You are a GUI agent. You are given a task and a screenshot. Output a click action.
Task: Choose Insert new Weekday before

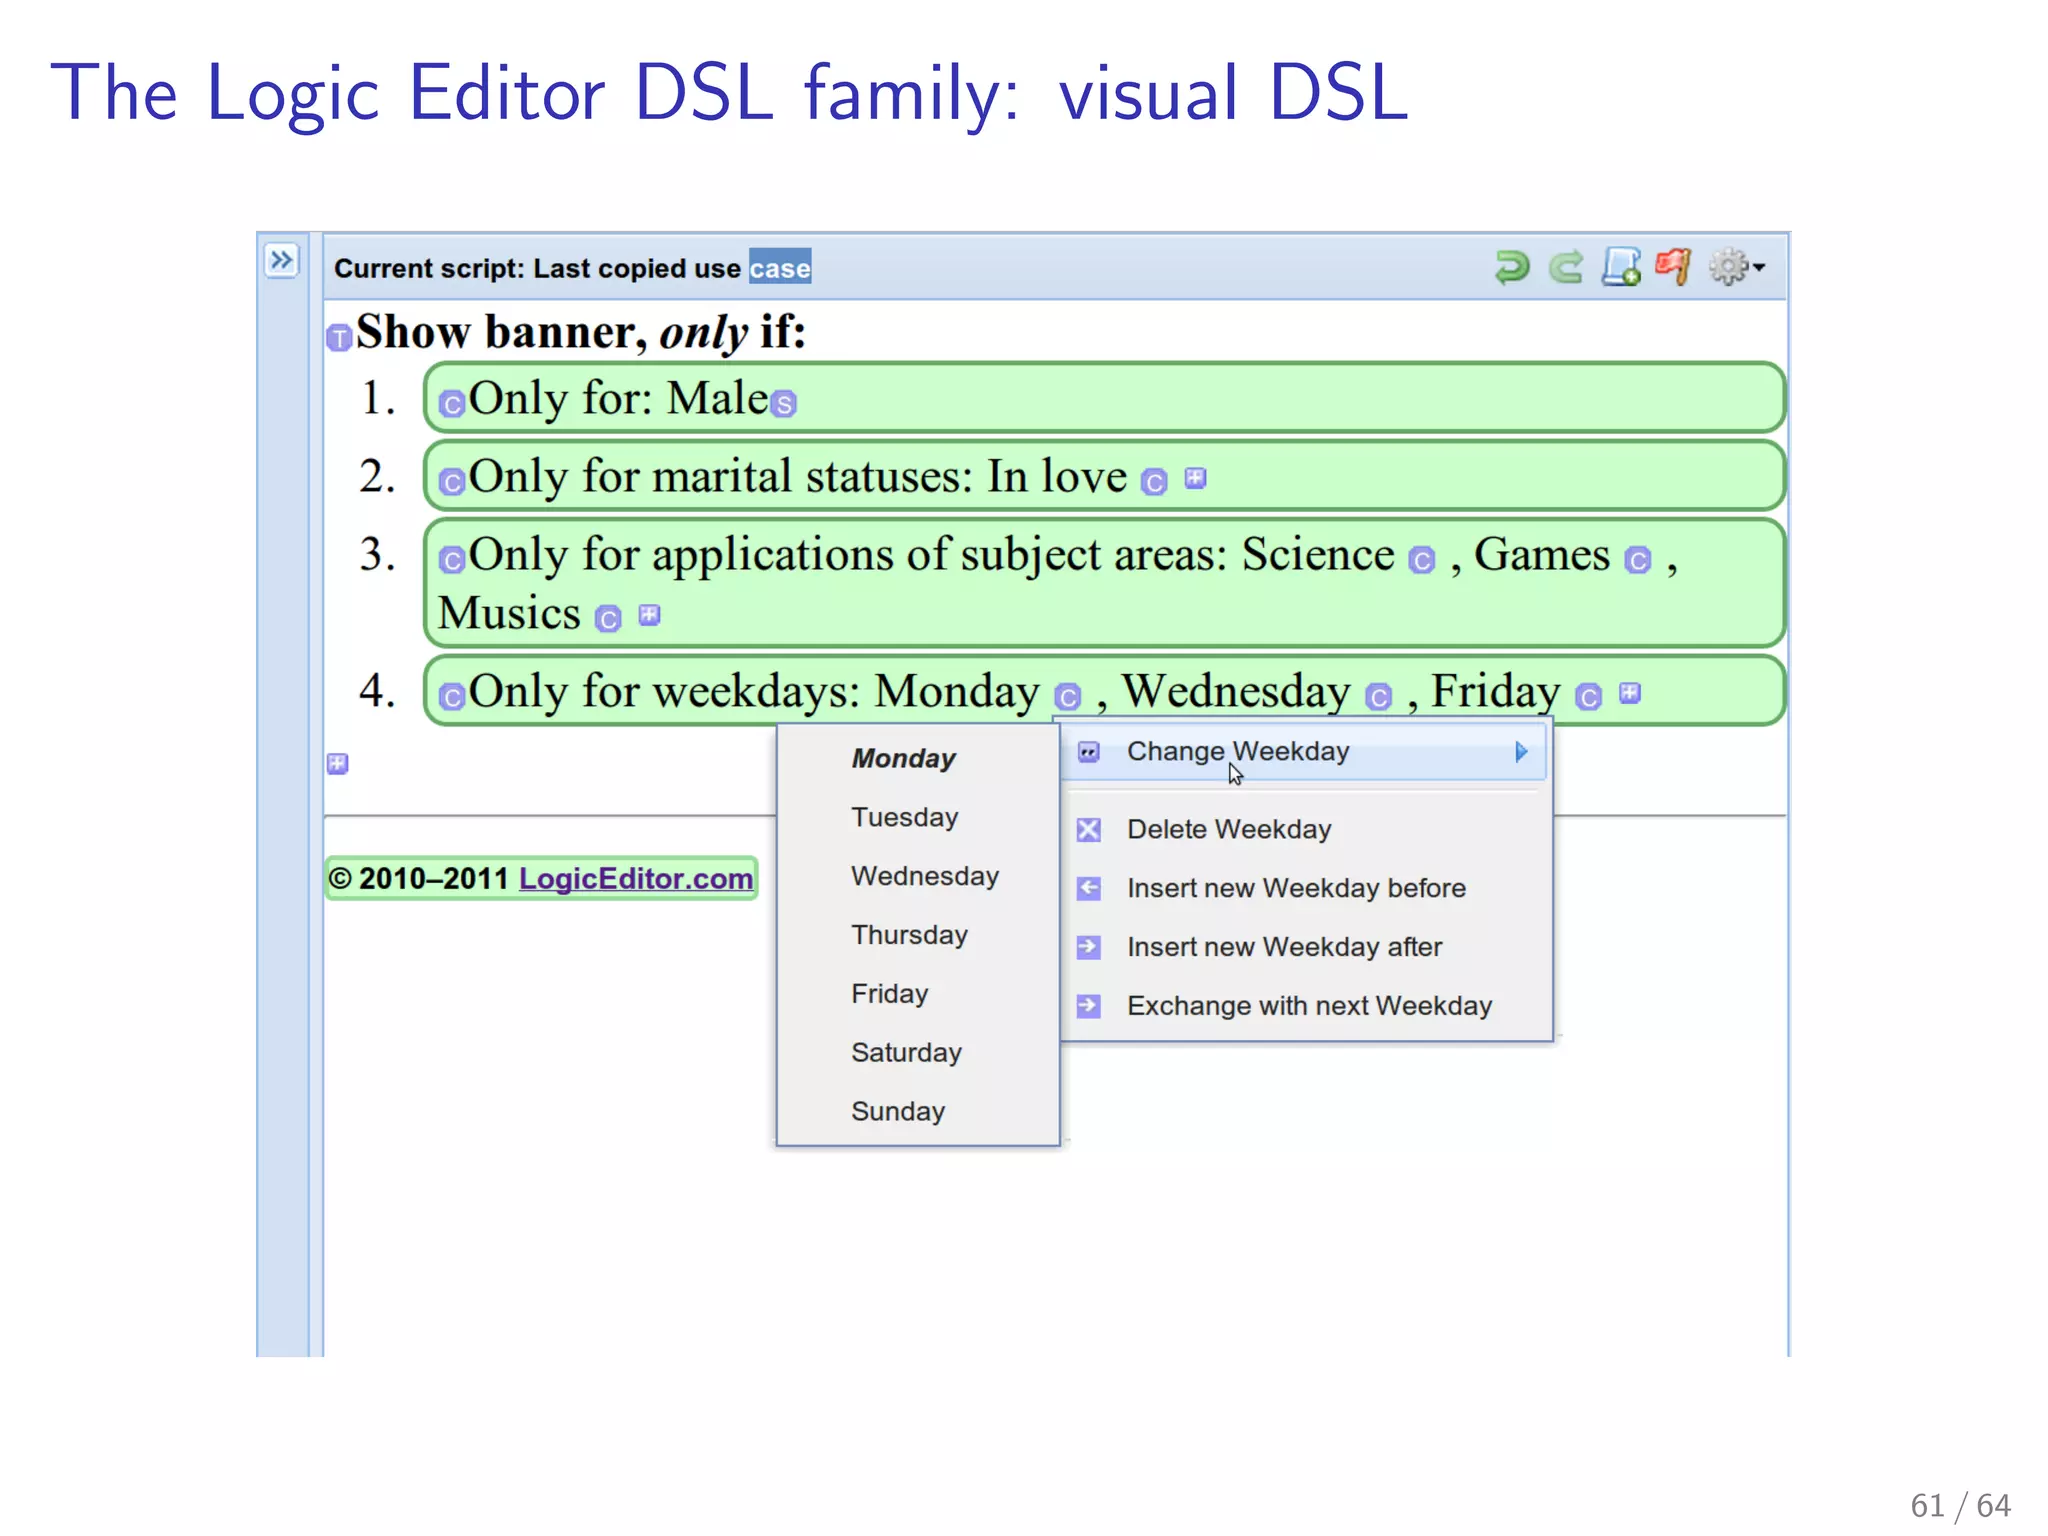1295,888
